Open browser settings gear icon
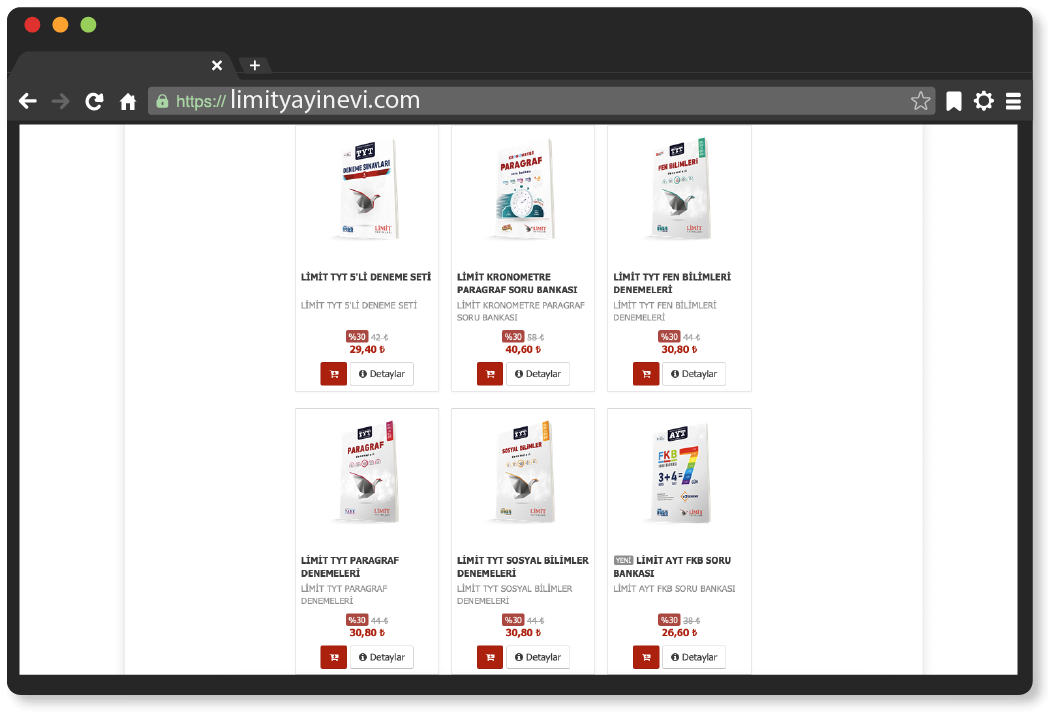 pos(984,101)
